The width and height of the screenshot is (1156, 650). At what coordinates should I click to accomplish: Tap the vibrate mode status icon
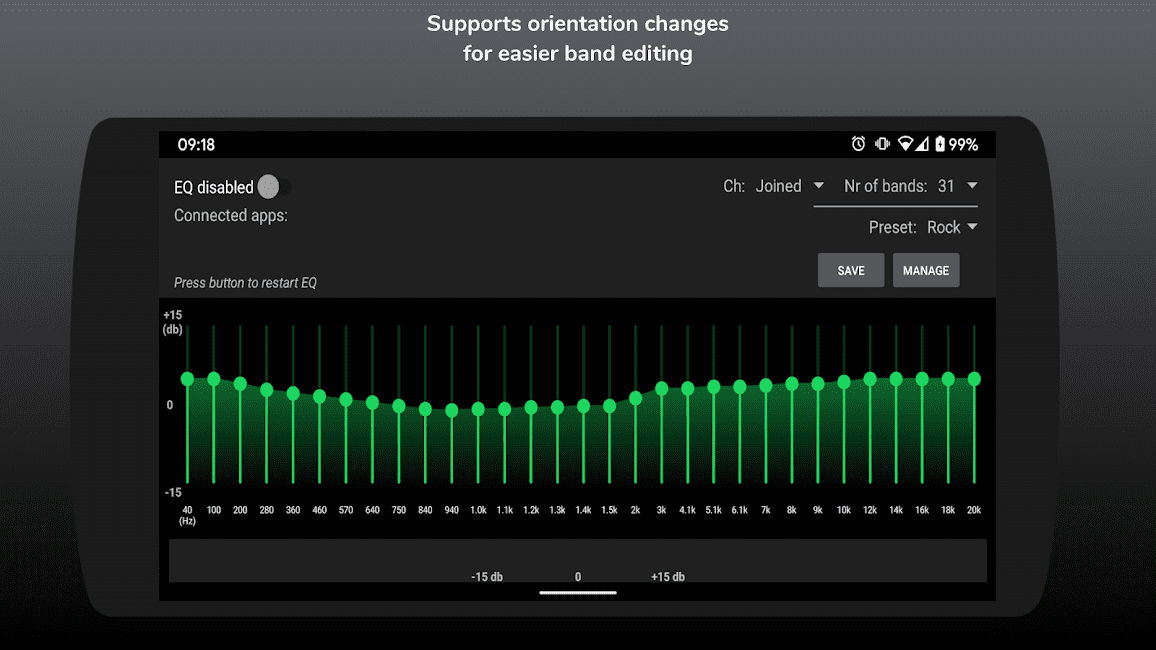coord(882,144)
